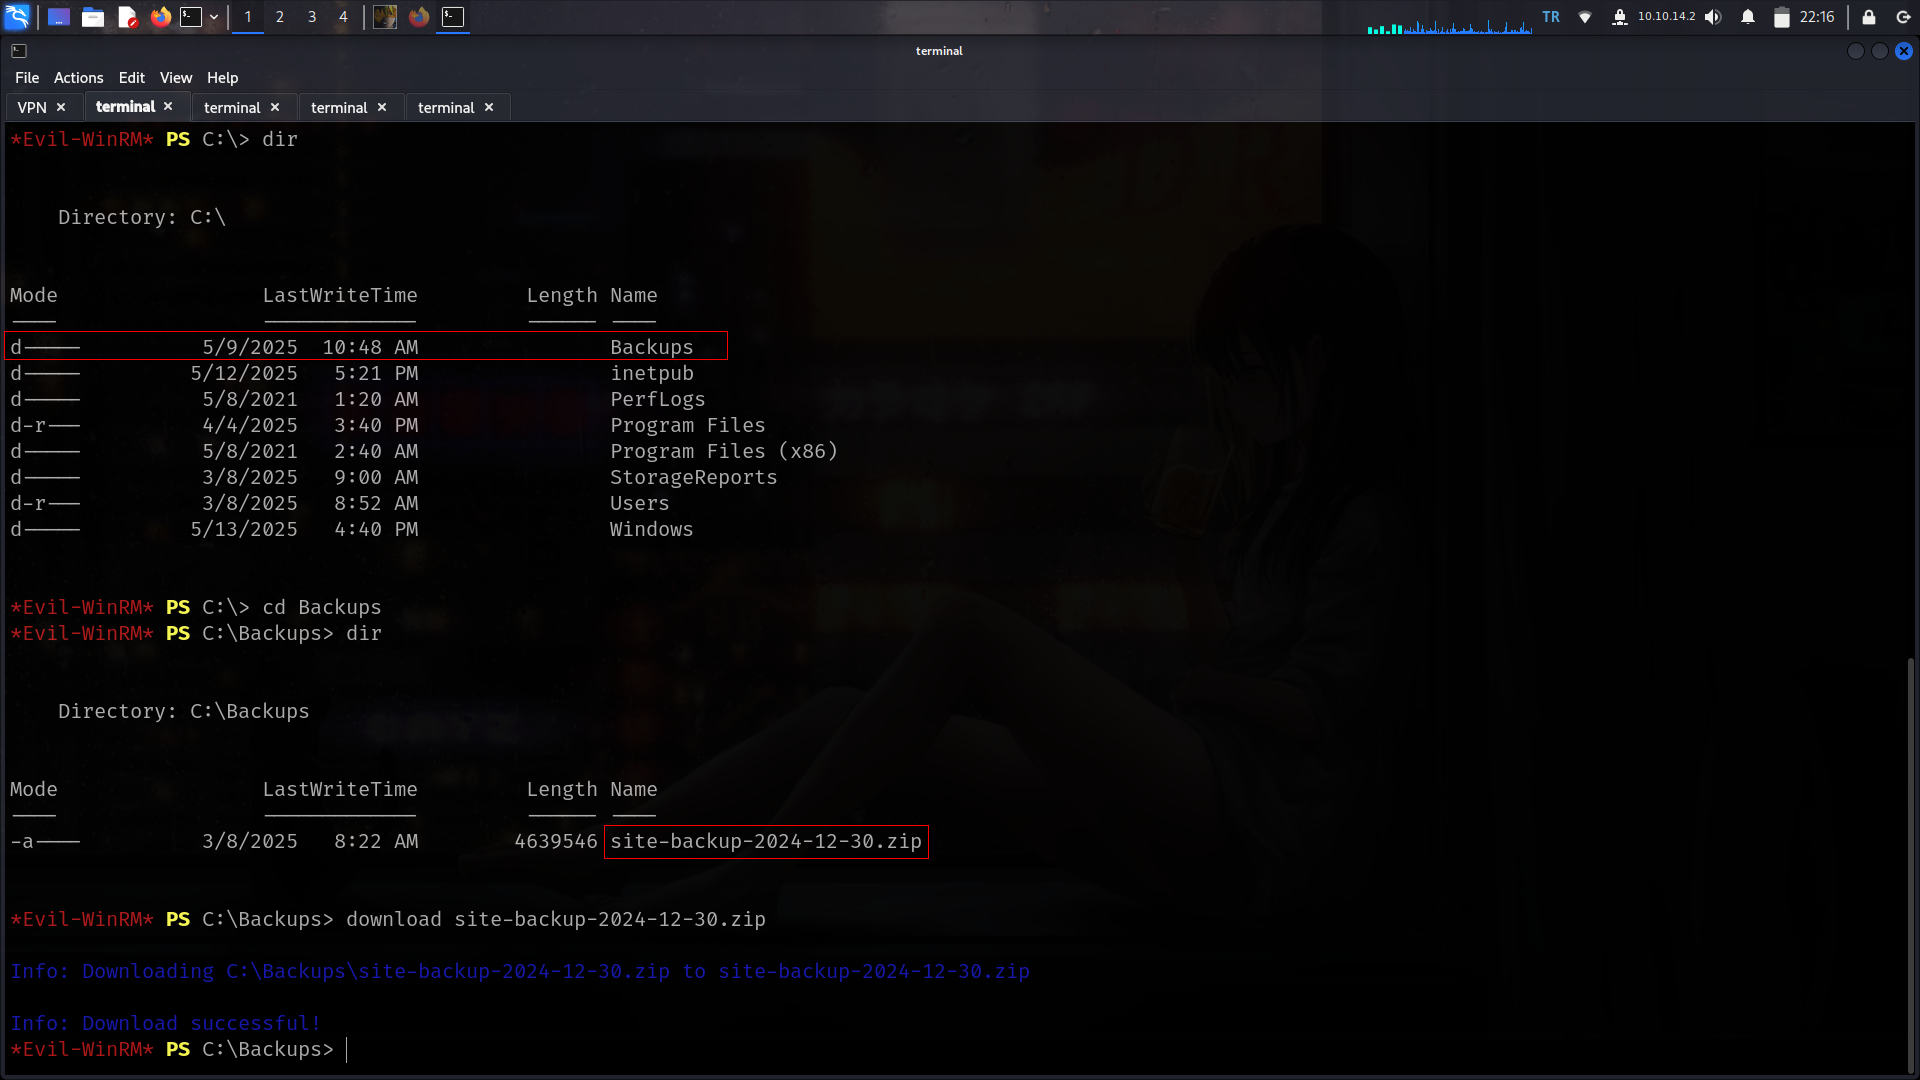Switch to the VPN tab
Image resolution: width=1920 pixels, height=1080 pixels.
click(32, 107)
